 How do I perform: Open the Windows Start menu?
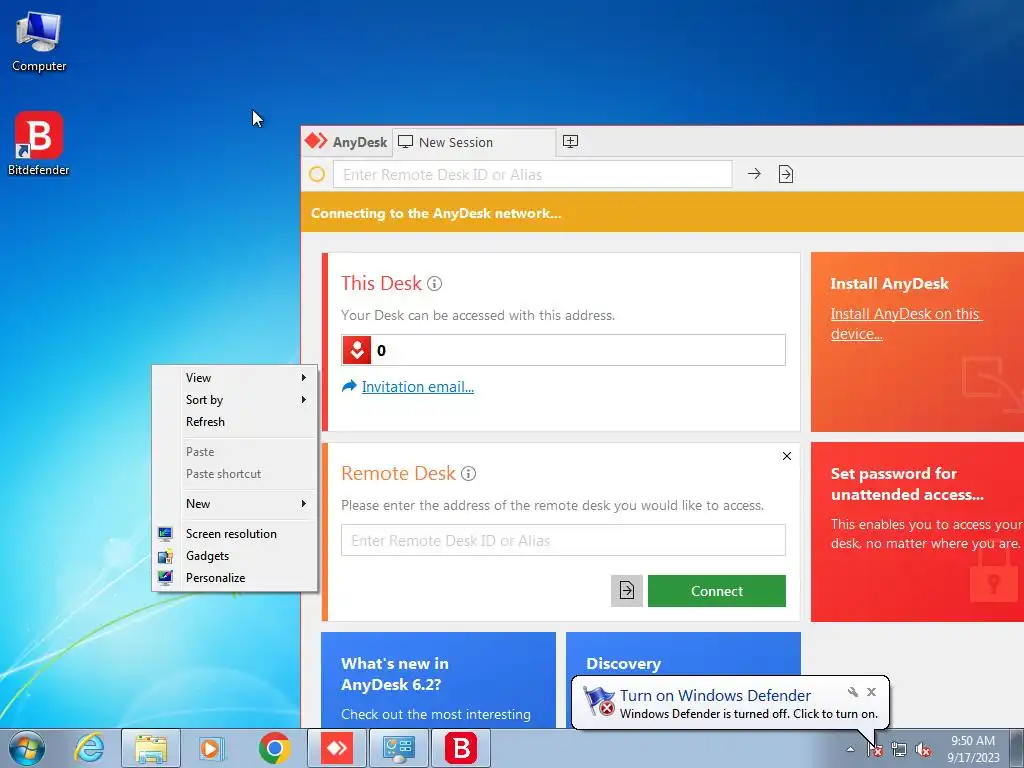point(27,748)
